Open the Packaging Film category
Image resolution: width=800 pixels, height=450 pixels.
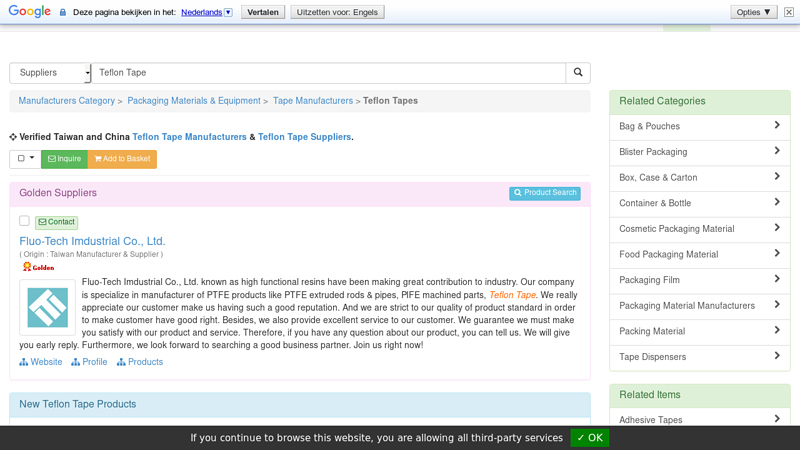pyautogui.click(x=699, y=280)
